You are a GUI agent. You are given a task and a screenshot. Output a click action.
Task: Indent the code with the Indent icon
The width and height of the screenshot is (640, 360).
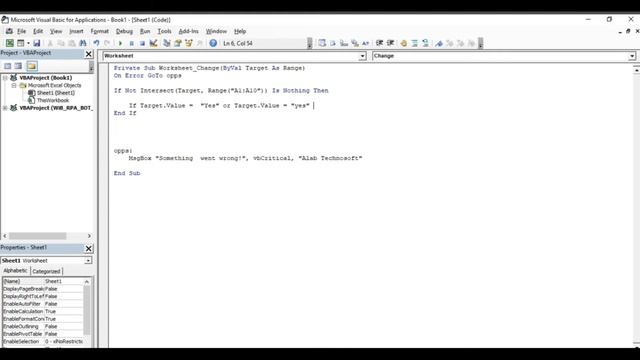click(380, 43)
